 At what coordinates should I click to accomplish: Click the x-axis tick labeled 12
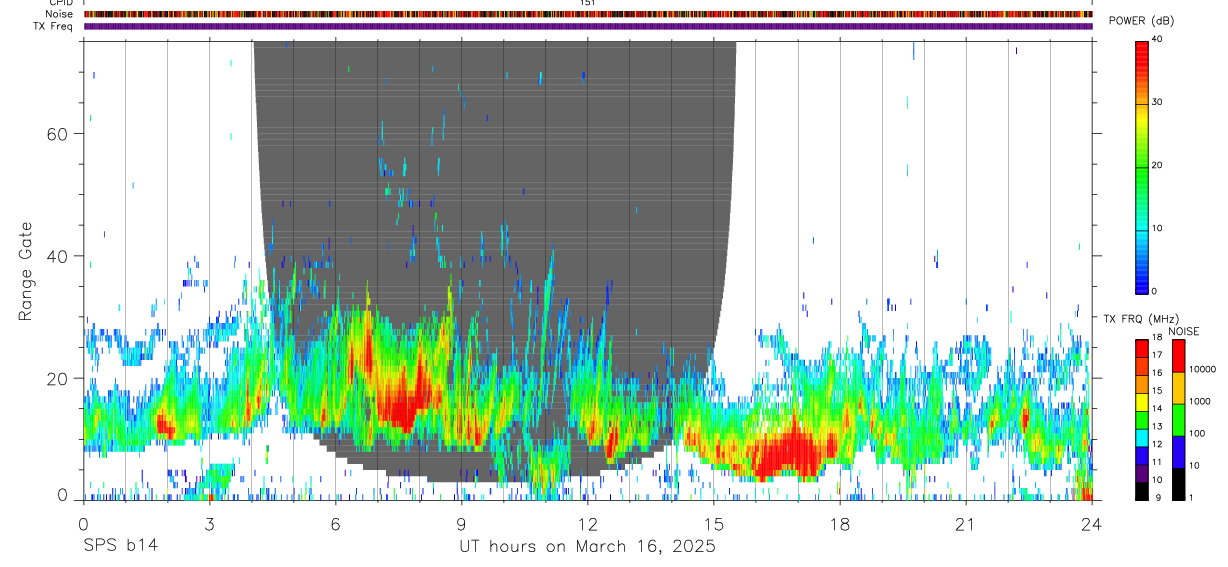[x=588, y=524]
